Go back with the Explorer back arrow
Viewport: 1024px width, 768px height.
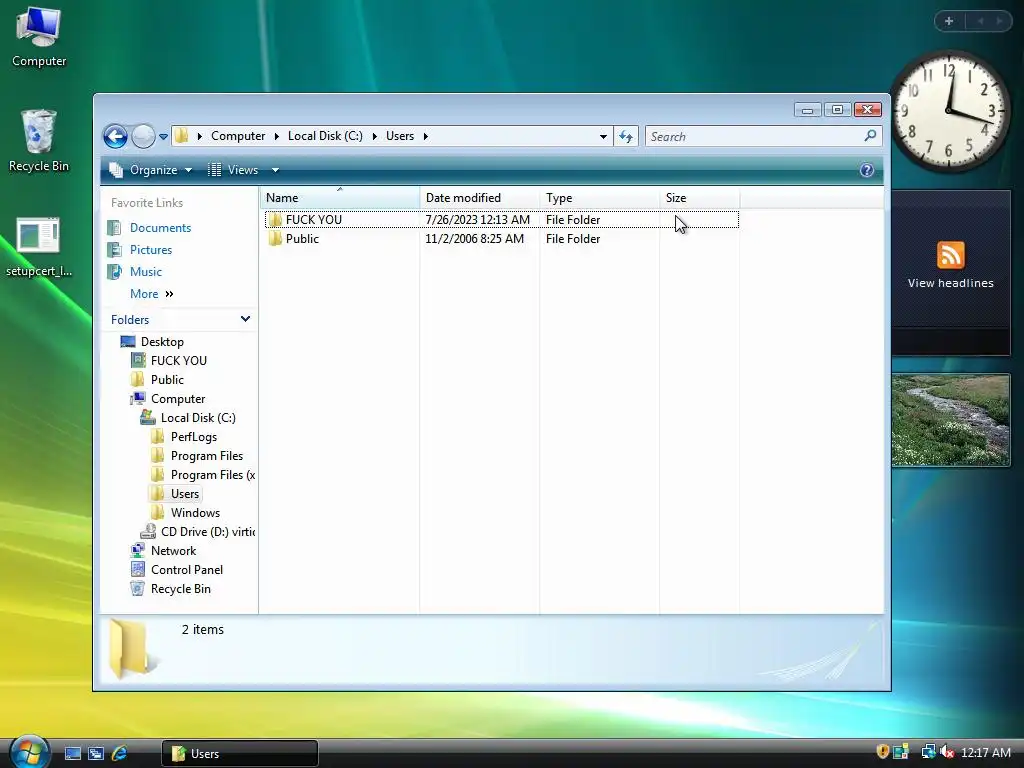[x=116, y=136]
